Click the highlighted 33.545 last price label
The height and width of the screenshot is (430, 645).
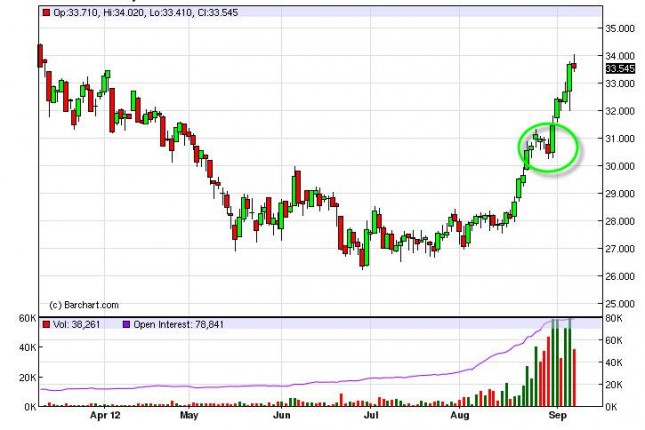point(620,69)
